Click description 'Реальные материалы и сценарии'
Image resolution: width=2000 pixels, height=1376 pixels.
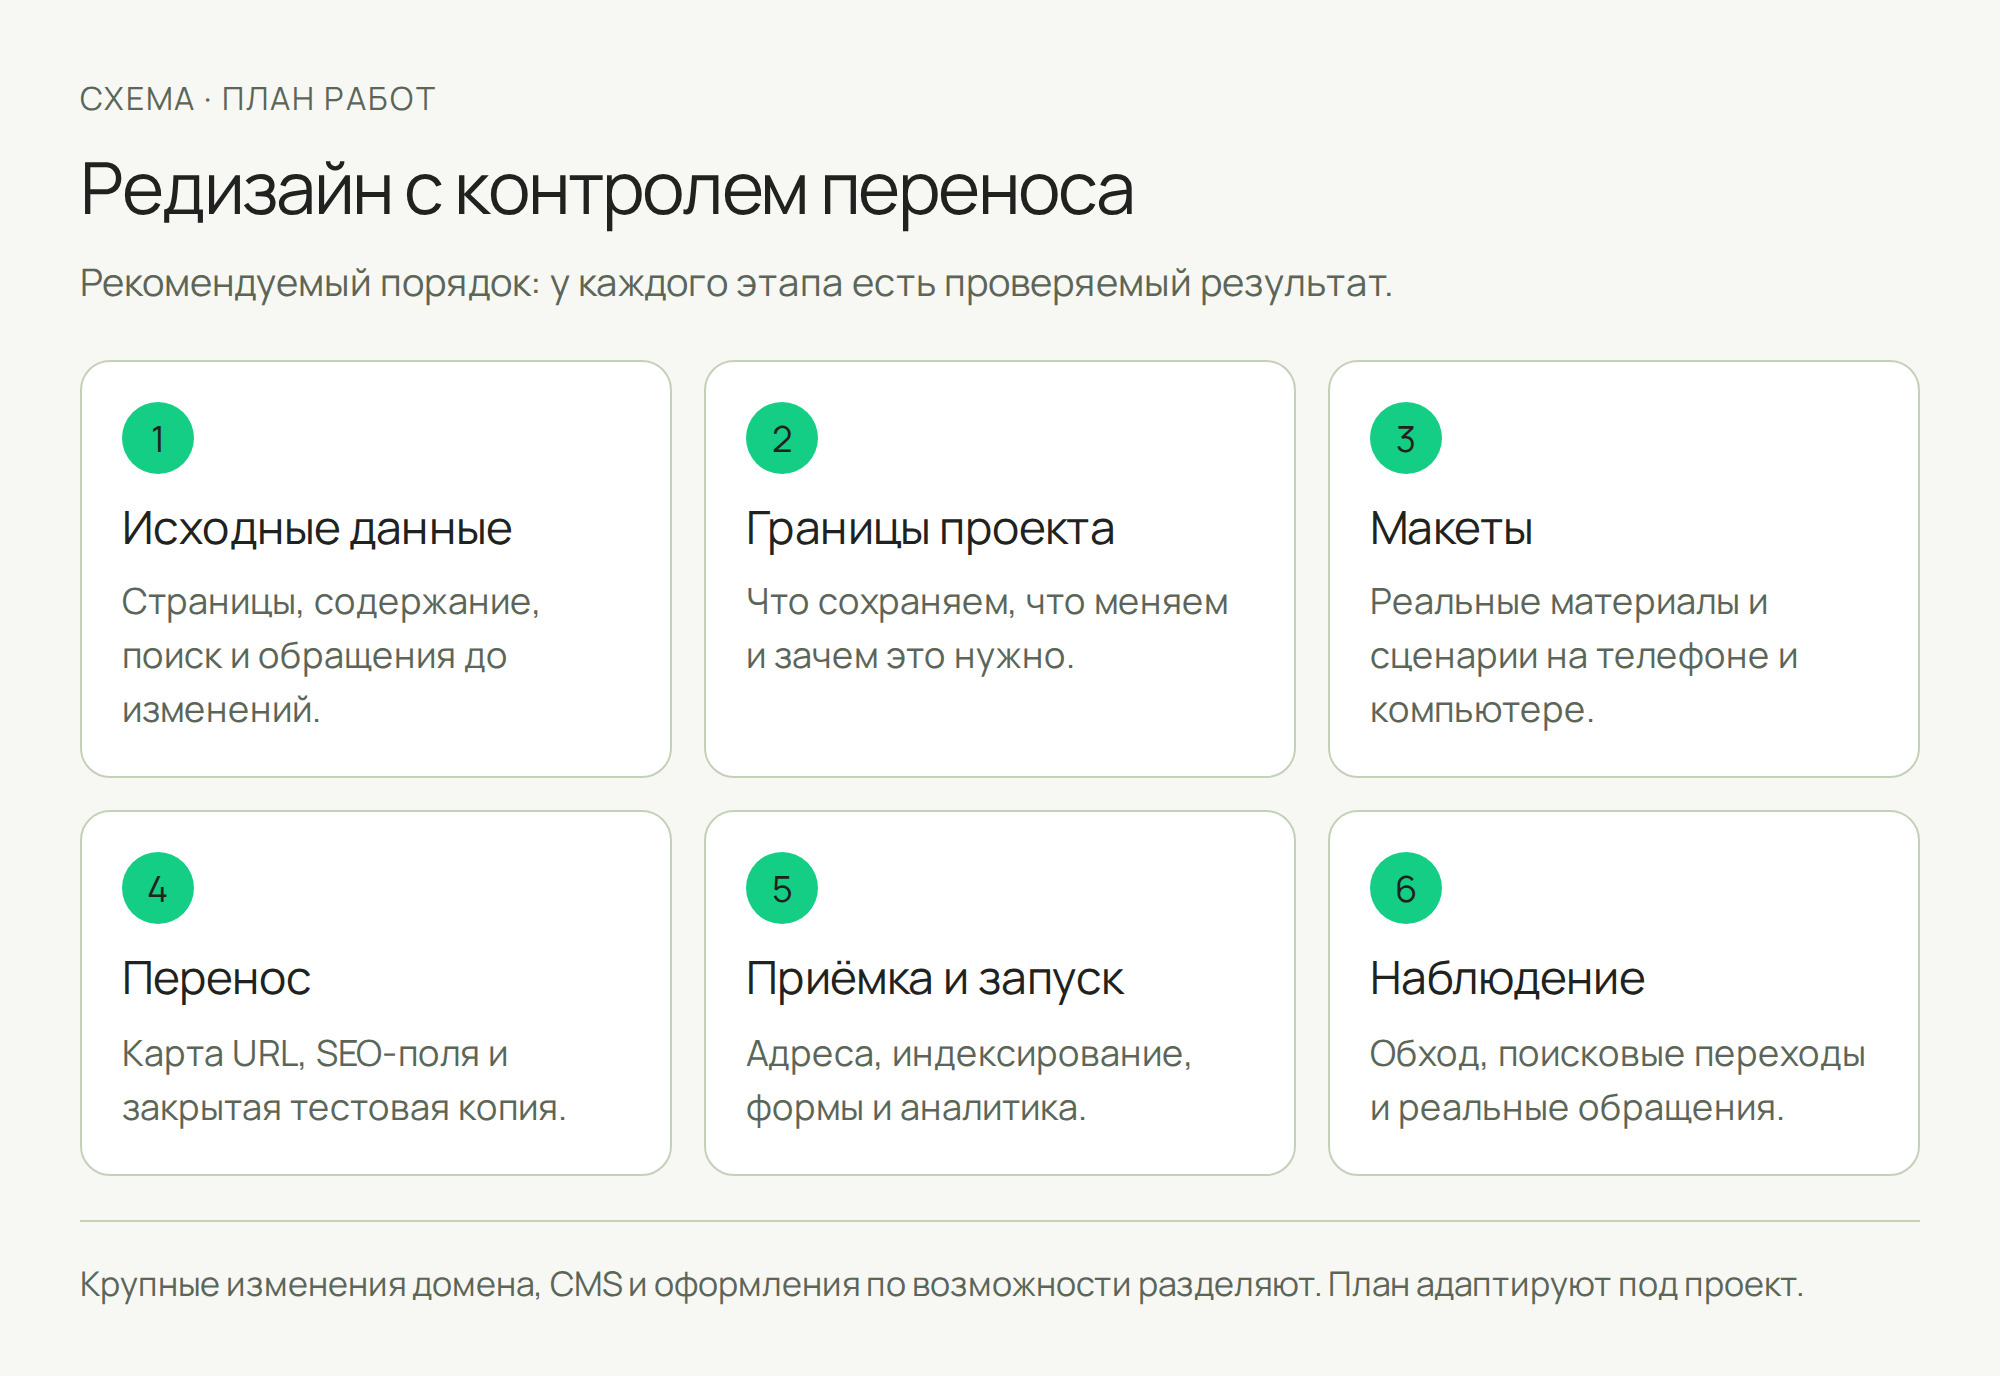click(x=1584, y=656)
